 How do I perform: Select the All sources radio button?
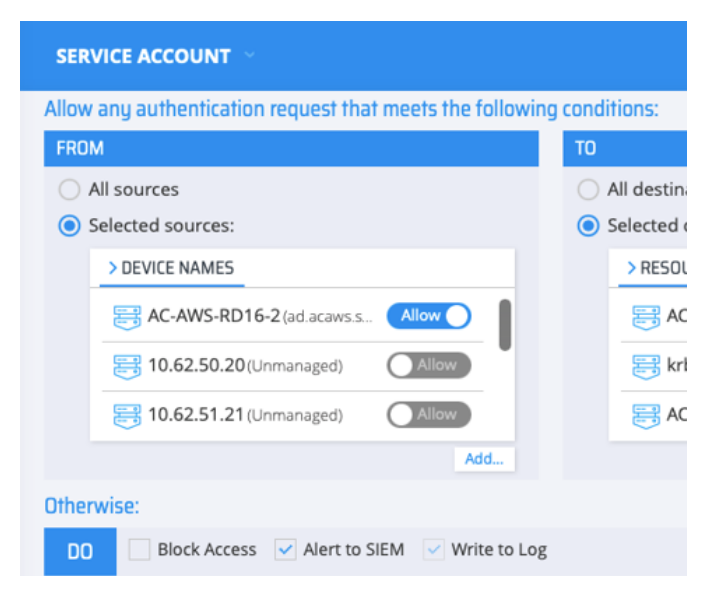coord(69,189)
